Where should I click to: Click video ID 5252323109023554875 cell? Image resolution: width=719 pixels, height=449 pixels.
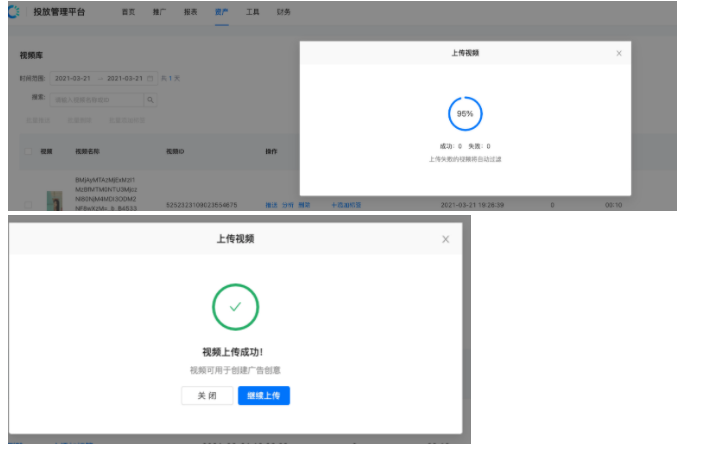(x=202, y=205)
